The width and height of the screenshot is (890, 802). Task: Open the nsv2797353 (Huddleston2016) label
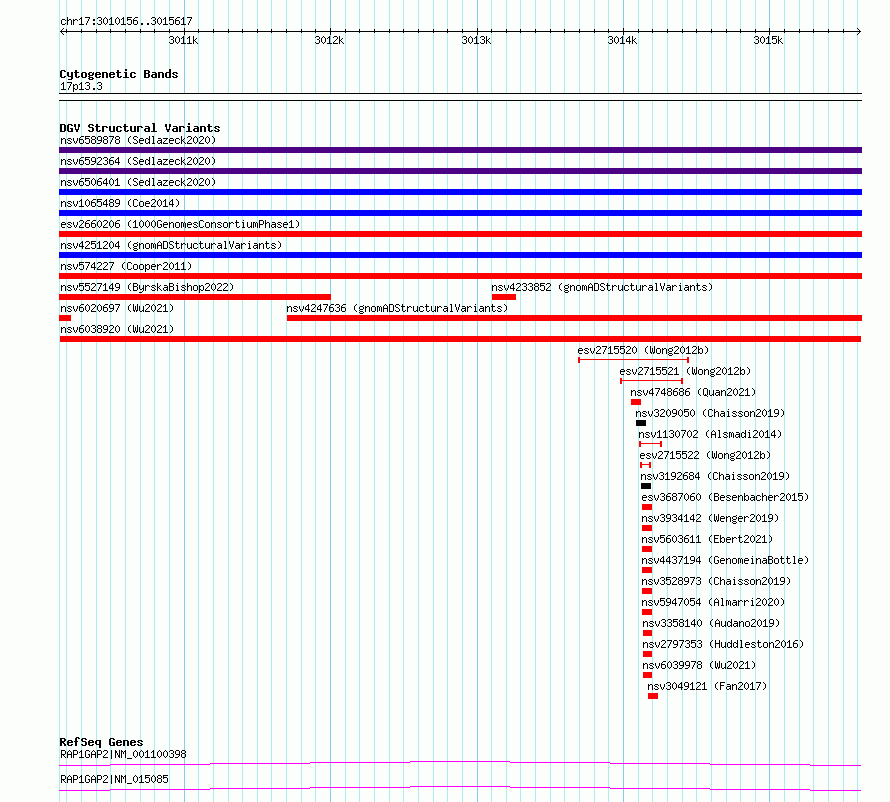pos(723,644)
